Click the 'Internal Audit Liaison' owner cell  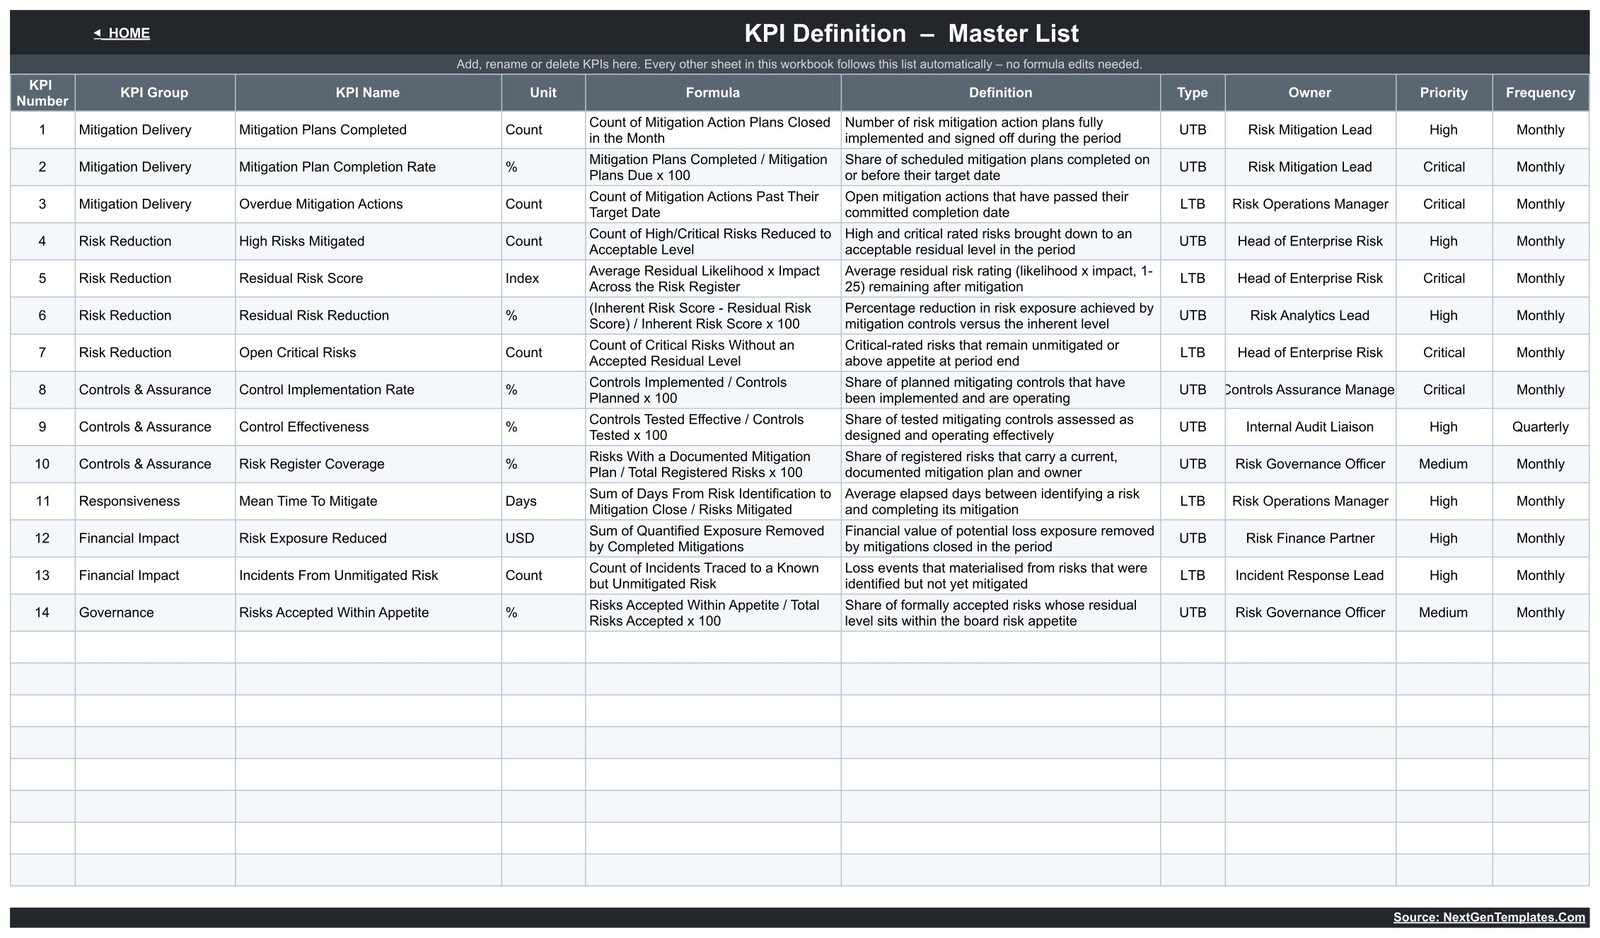point(1310,427)
